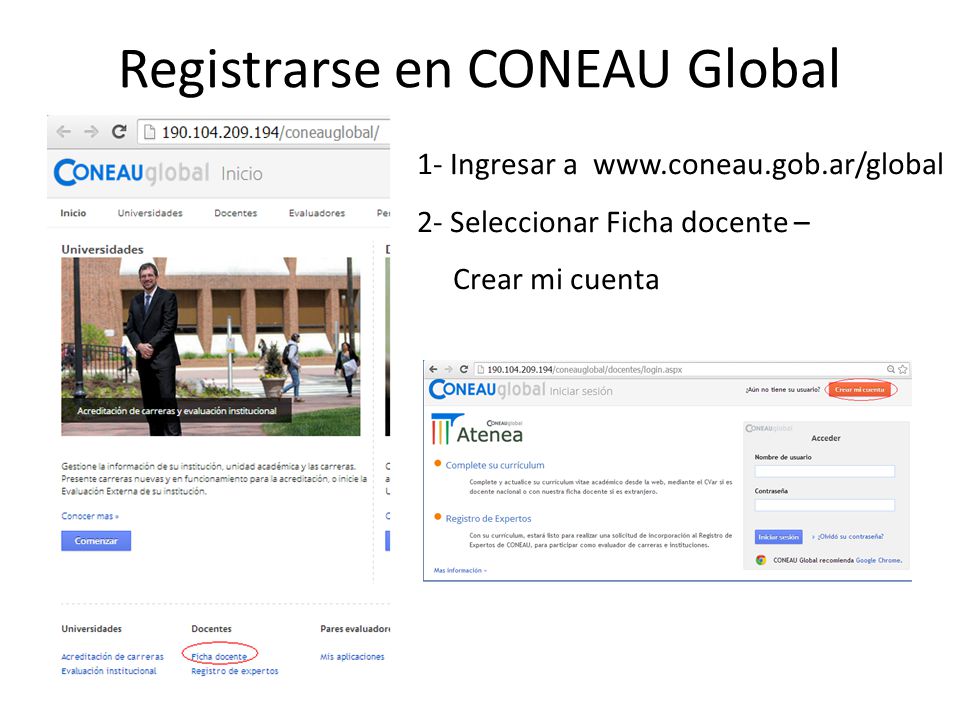Bookmark the login page with star icon
Viewport: 960px width, 720px height.
click(902, 369)
